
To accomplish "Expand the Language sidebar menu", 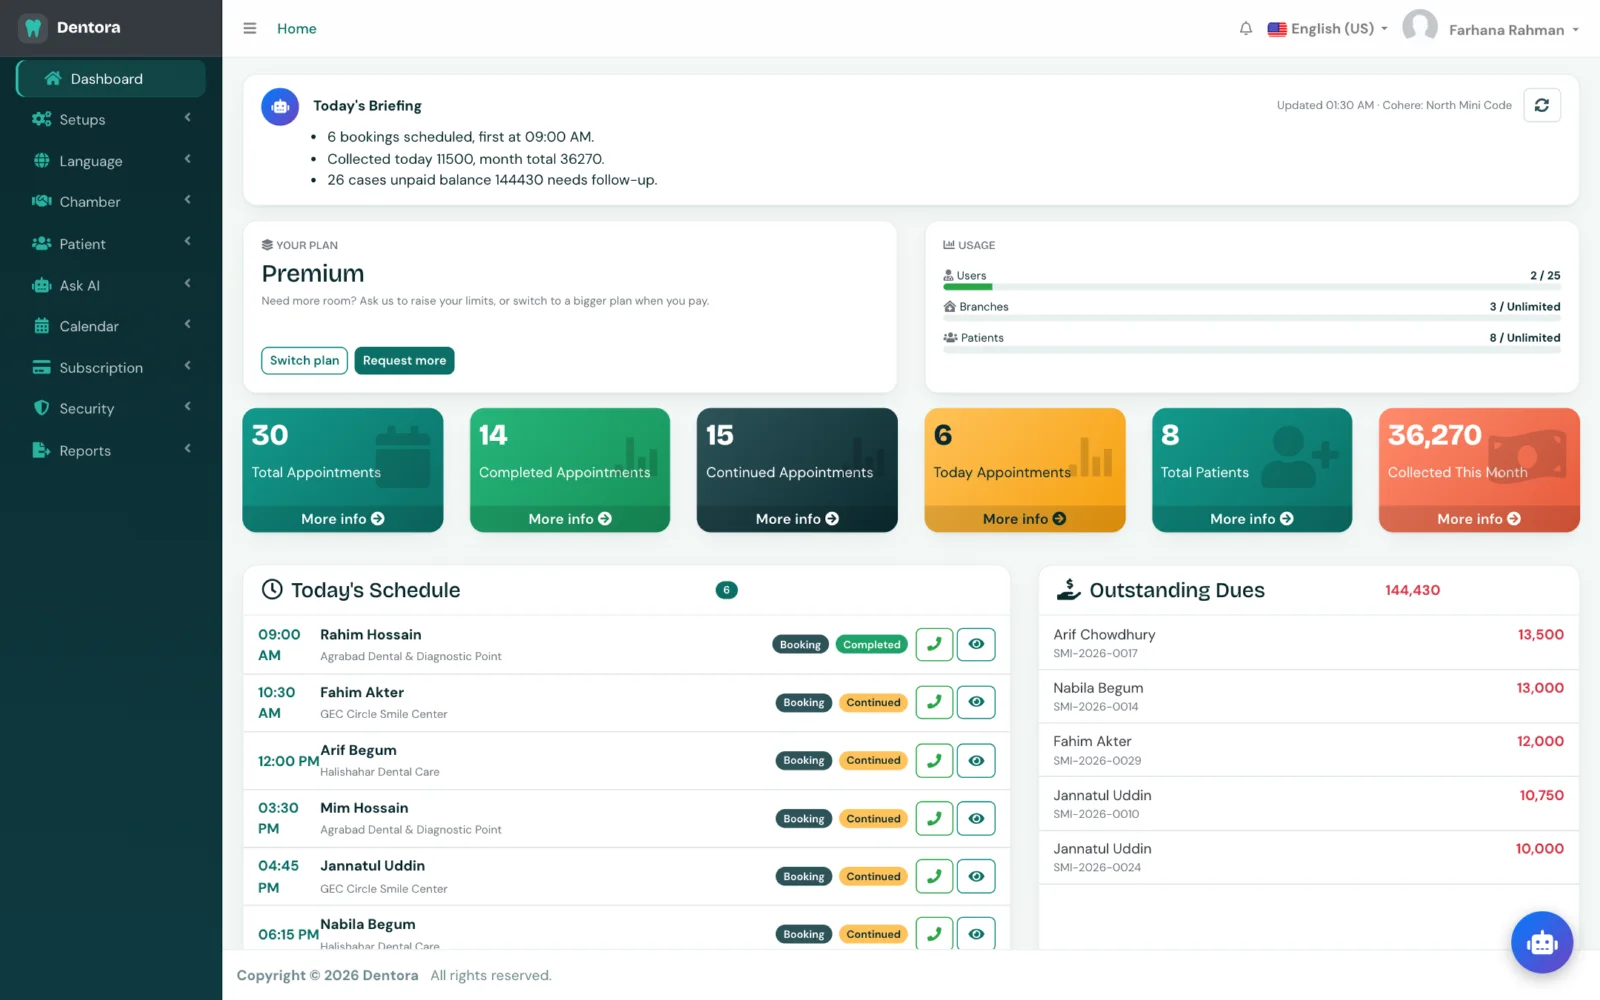I will 111,161.
